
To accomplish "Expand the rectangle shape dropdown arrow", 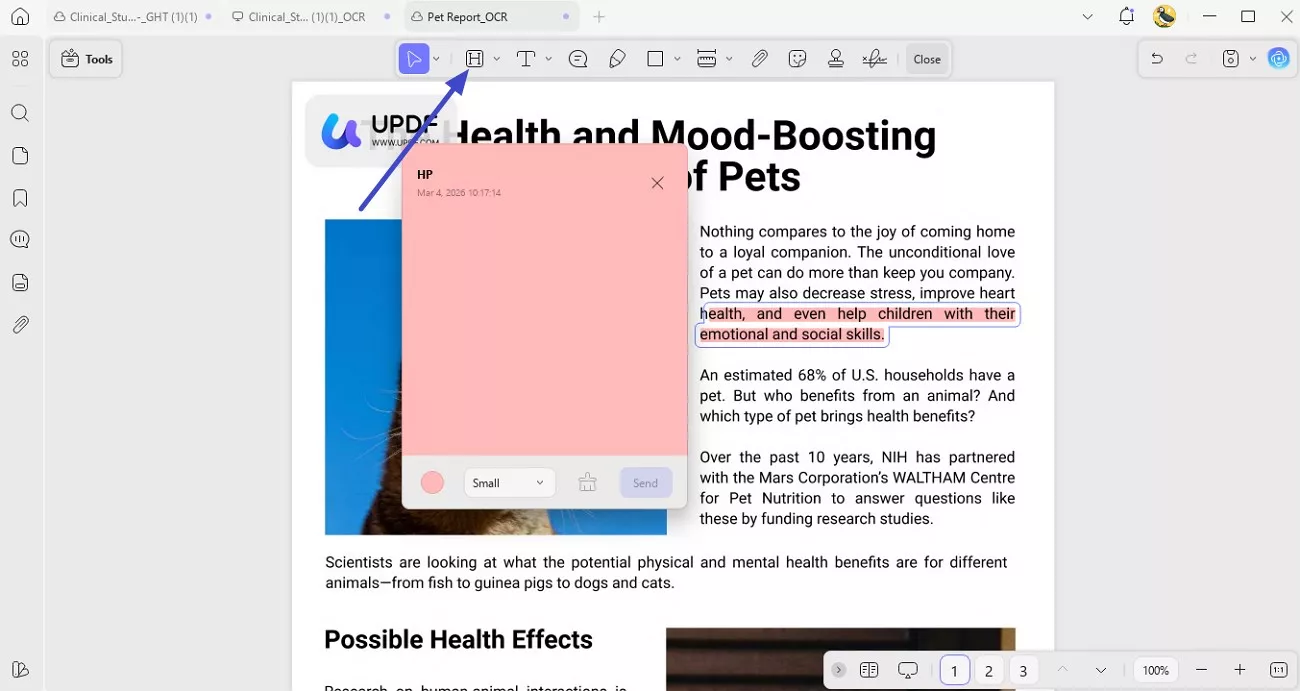I will 677,59.
